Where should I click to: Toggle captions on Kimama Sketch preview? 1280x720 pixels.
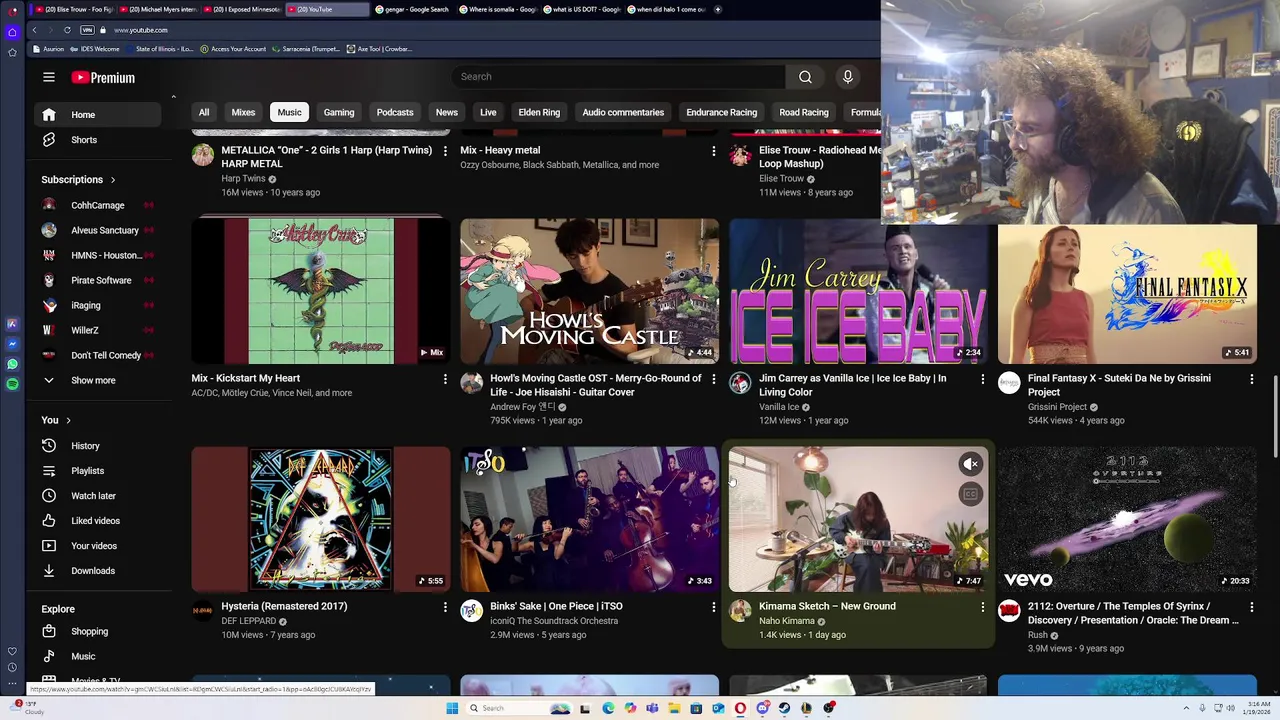pos(970,494)
